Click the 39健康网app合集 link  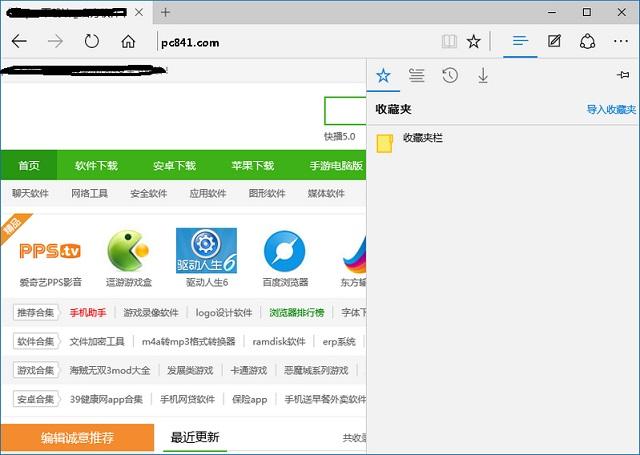click(106, 400)
